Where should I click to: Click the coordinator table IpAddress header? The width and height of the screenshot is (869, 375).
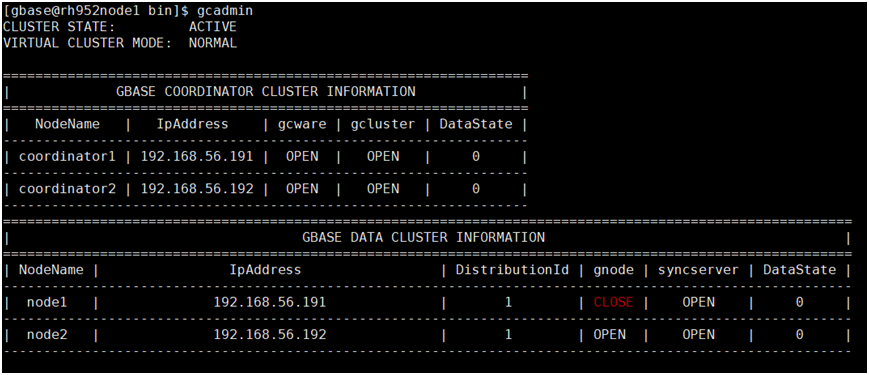pyautogui.click(x=192, y=124)
